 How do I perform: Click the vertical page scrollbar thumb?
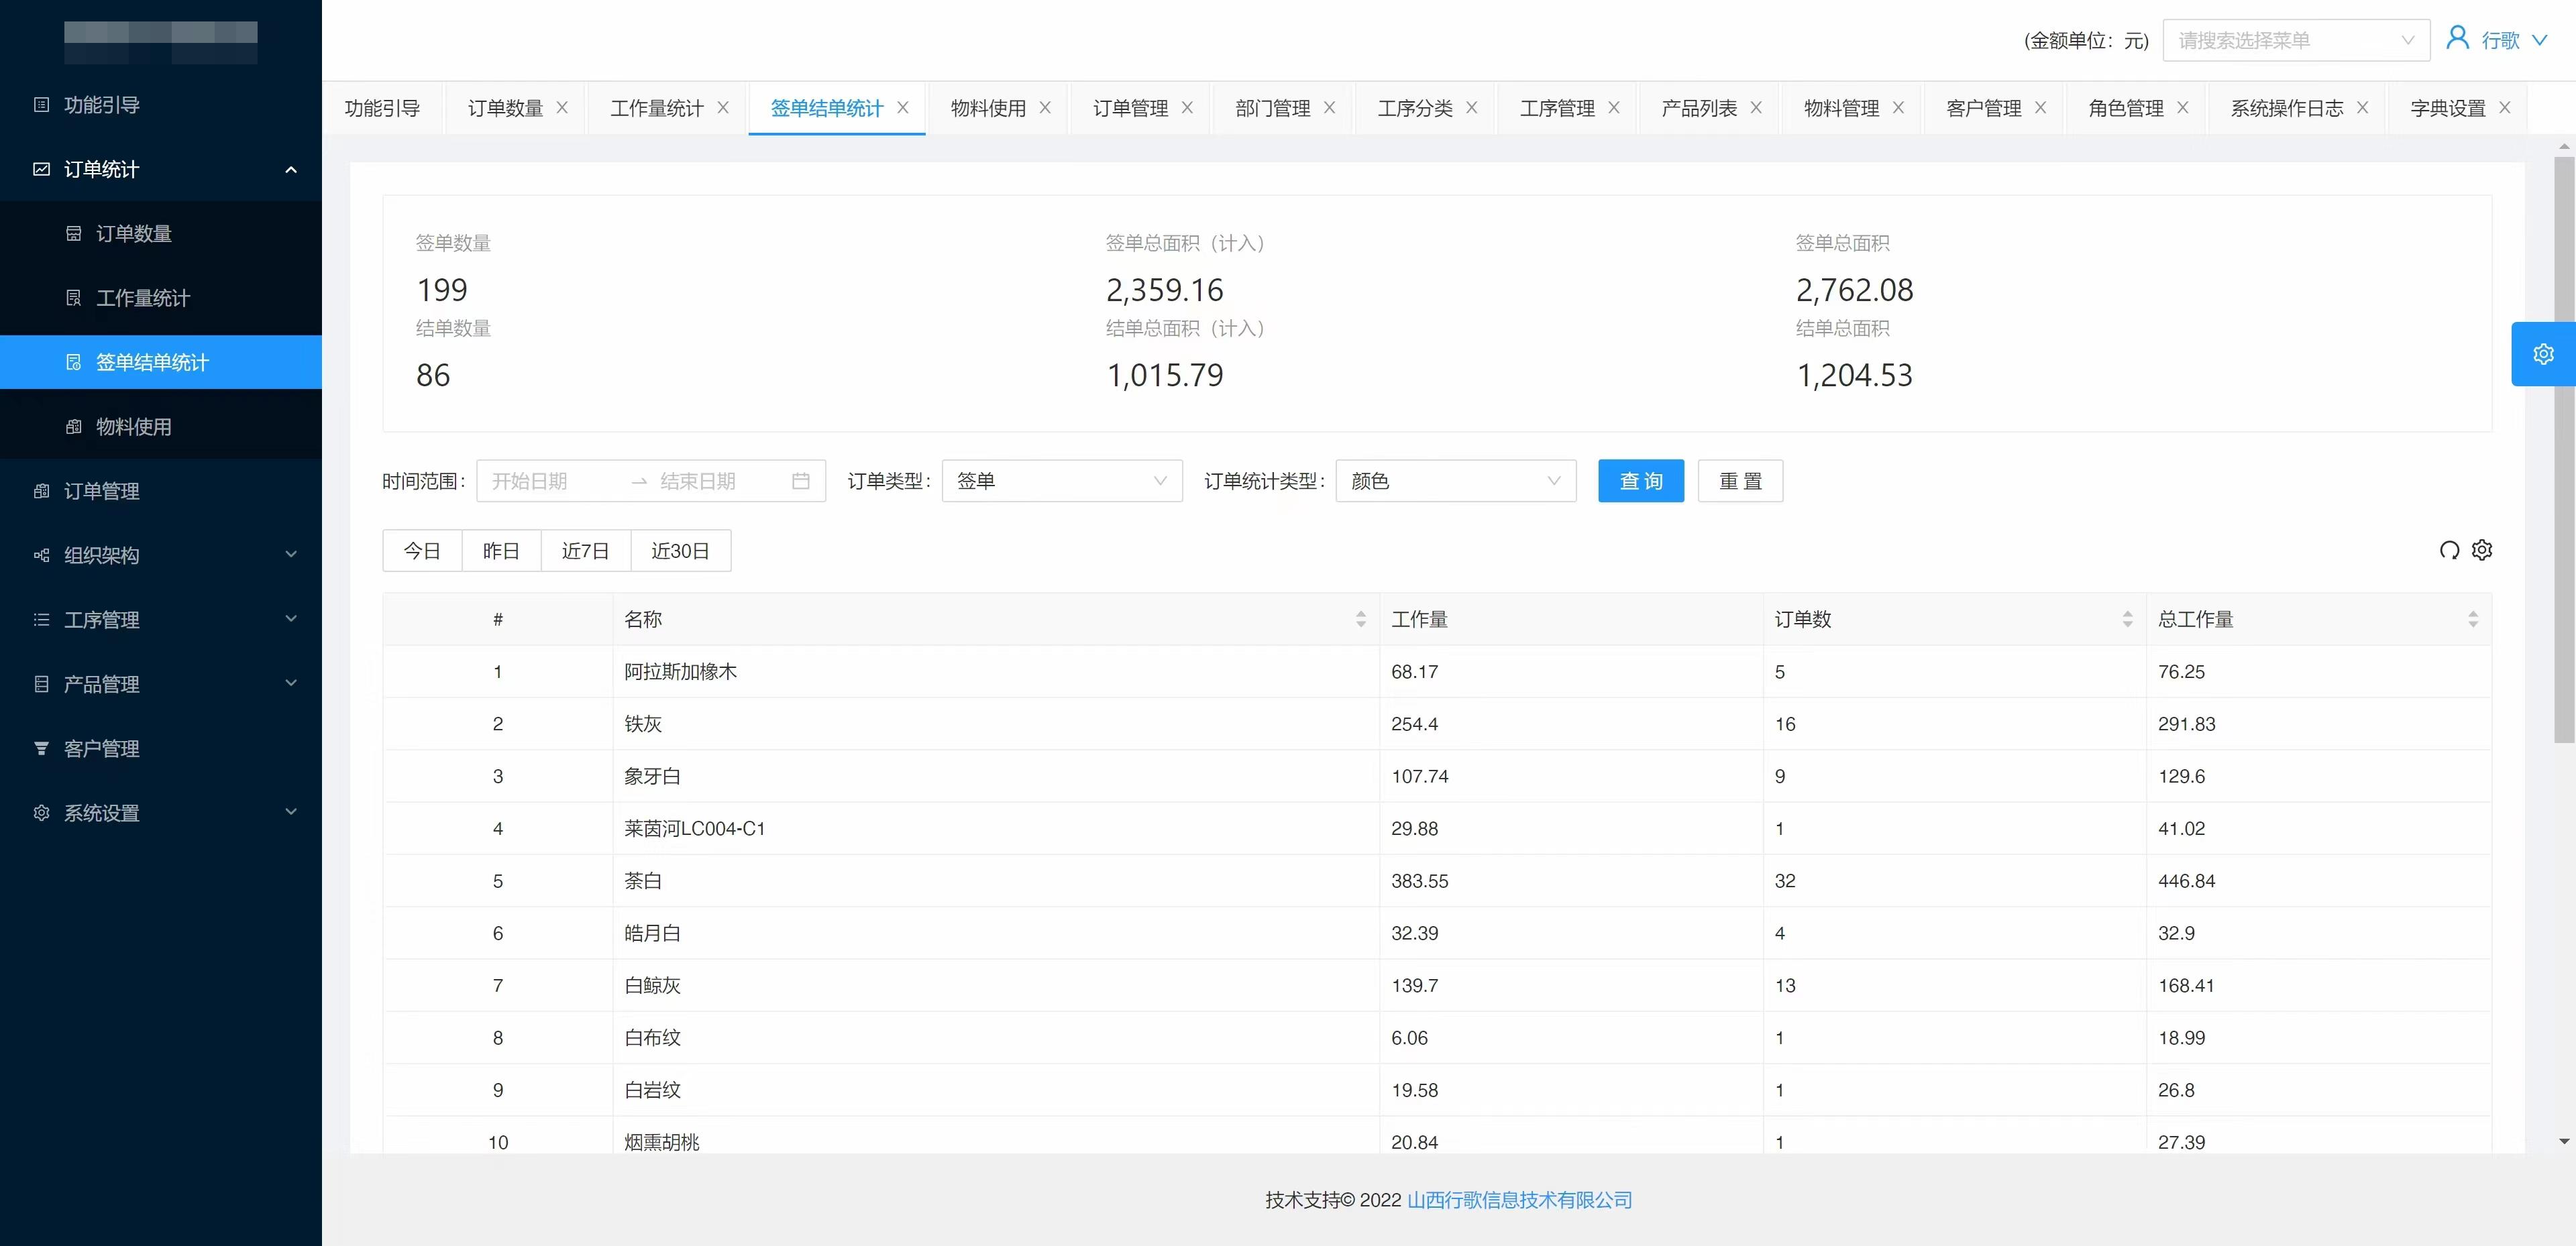coord(2564,449)
